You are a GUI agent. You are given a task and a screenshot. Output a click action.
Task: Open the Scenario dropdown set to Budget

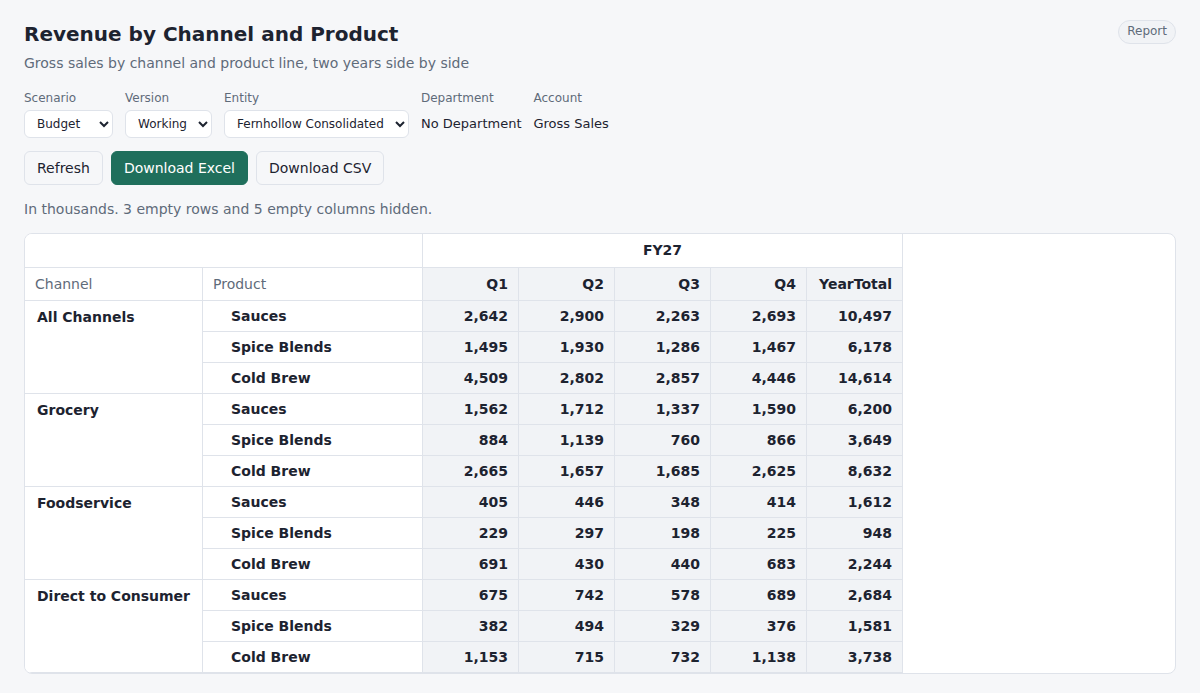(68, 124)
